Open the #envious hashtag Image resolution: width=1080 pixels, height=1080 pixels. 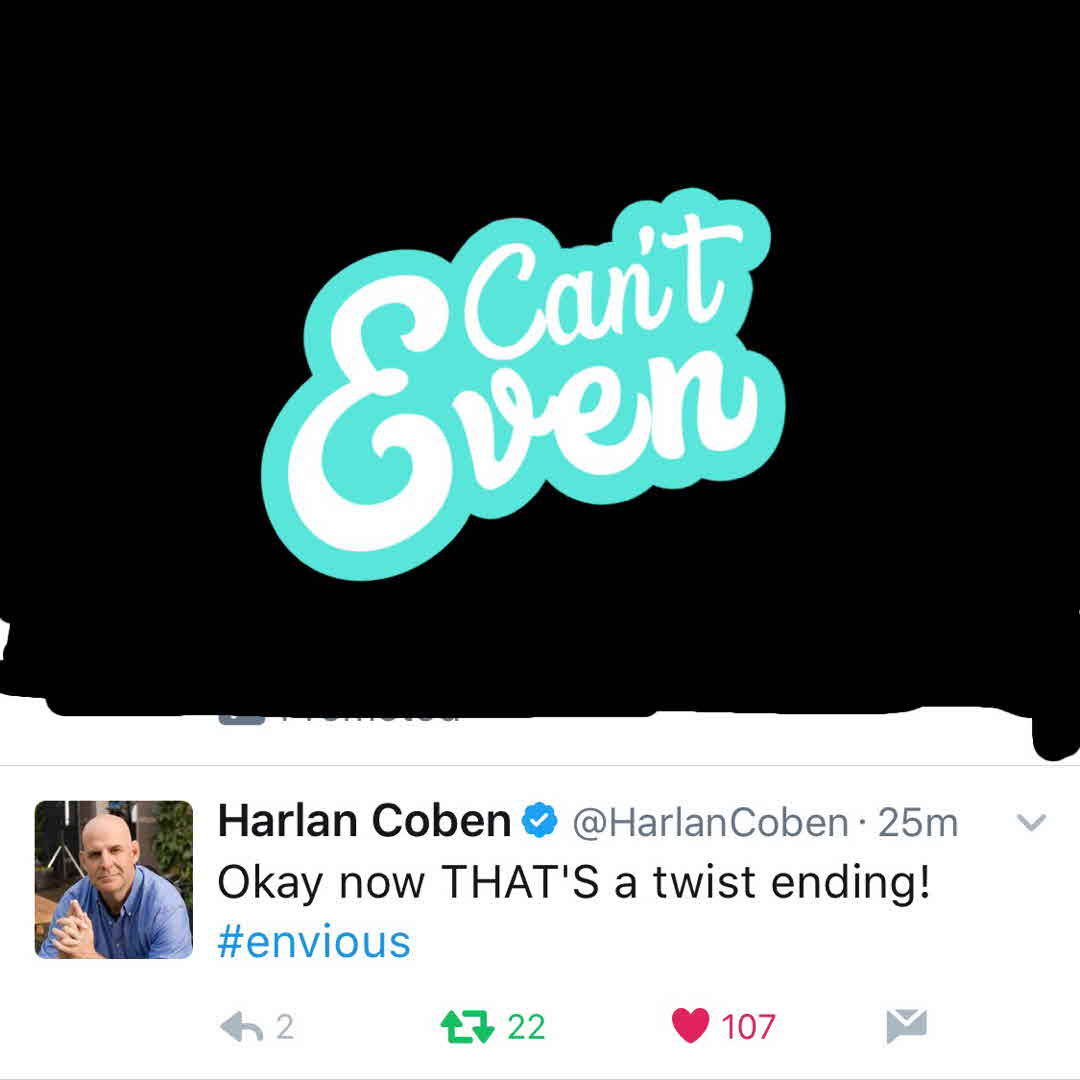(x=314, y=942)
